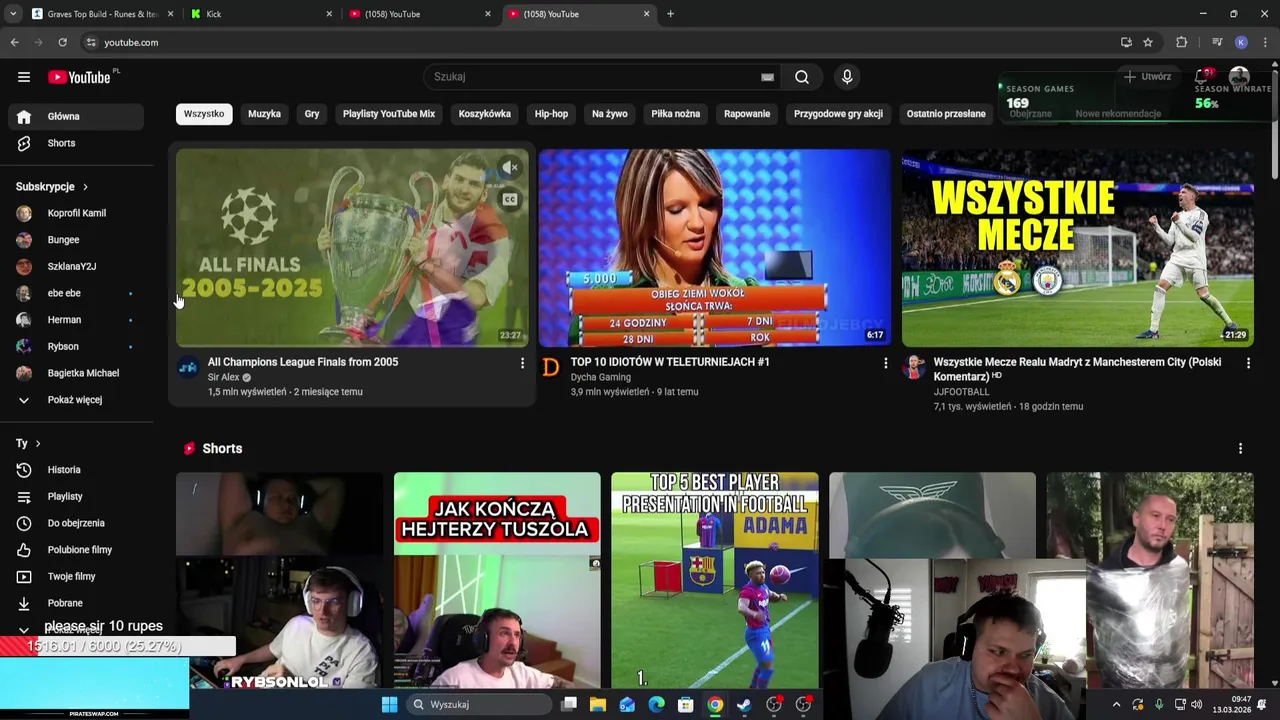Open options menu for TOP 10 IDIOTÓW video
This screenshot has width=1280, height=720.
click(885, 363)
